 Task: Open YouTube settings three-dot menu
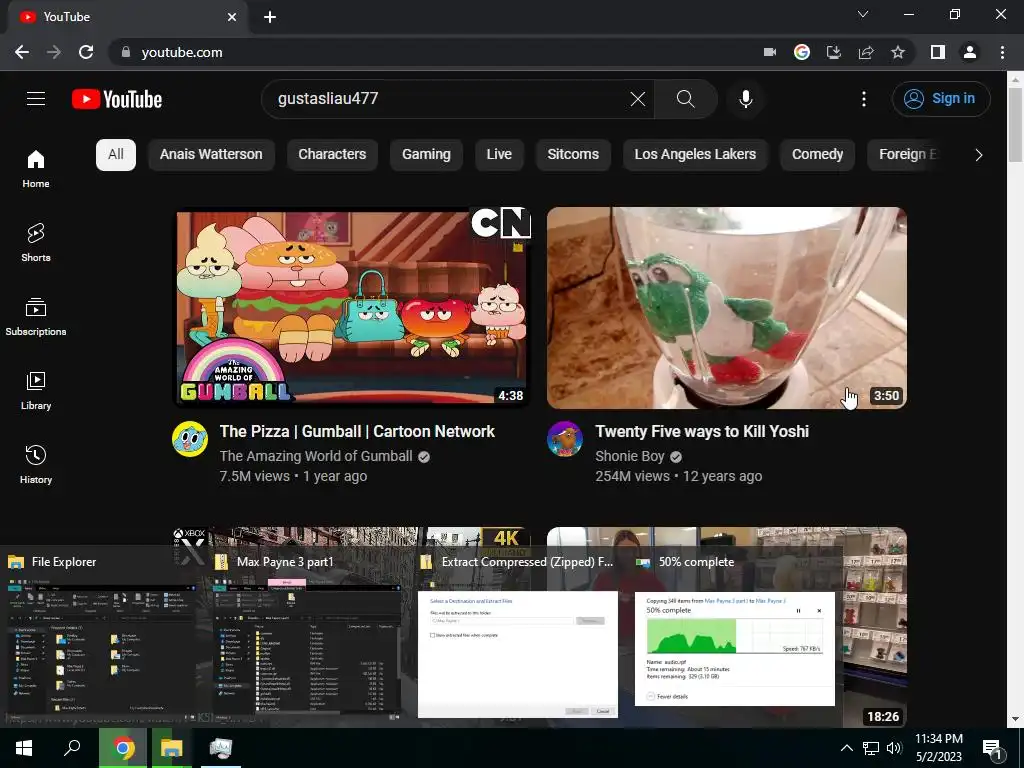click(x=863, y=99)
